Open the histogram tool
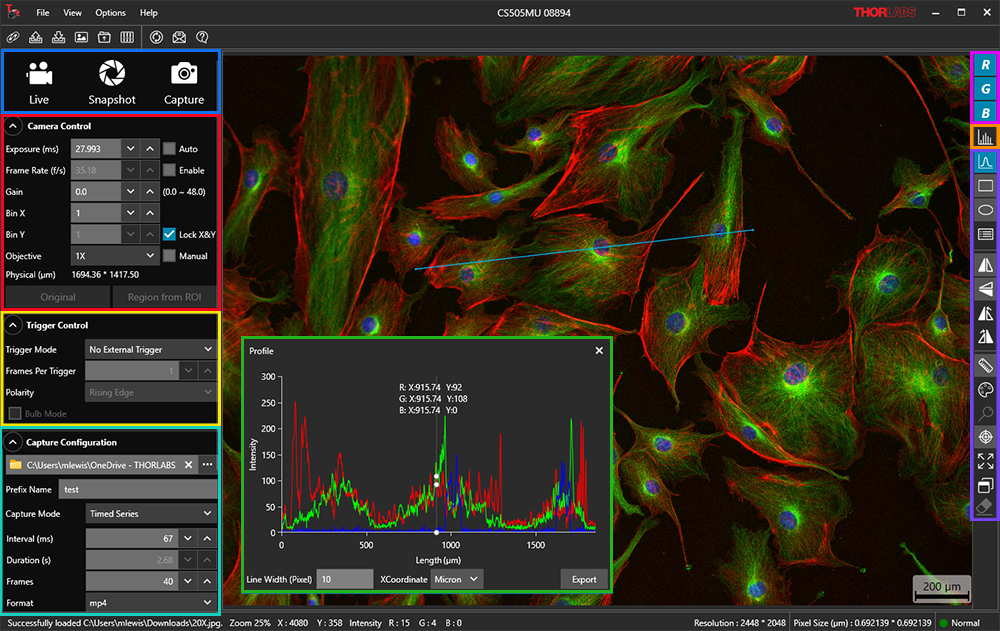 (985, 137)
